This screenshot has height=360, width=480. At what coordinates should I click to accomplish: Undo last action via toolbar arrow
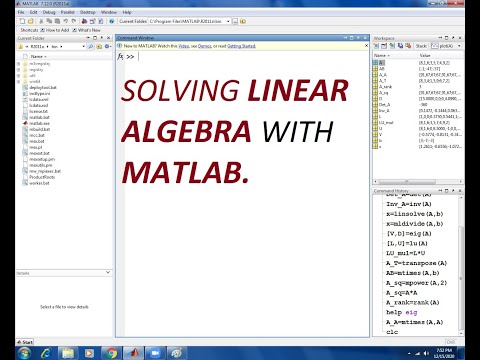click(x=66, y=21)
